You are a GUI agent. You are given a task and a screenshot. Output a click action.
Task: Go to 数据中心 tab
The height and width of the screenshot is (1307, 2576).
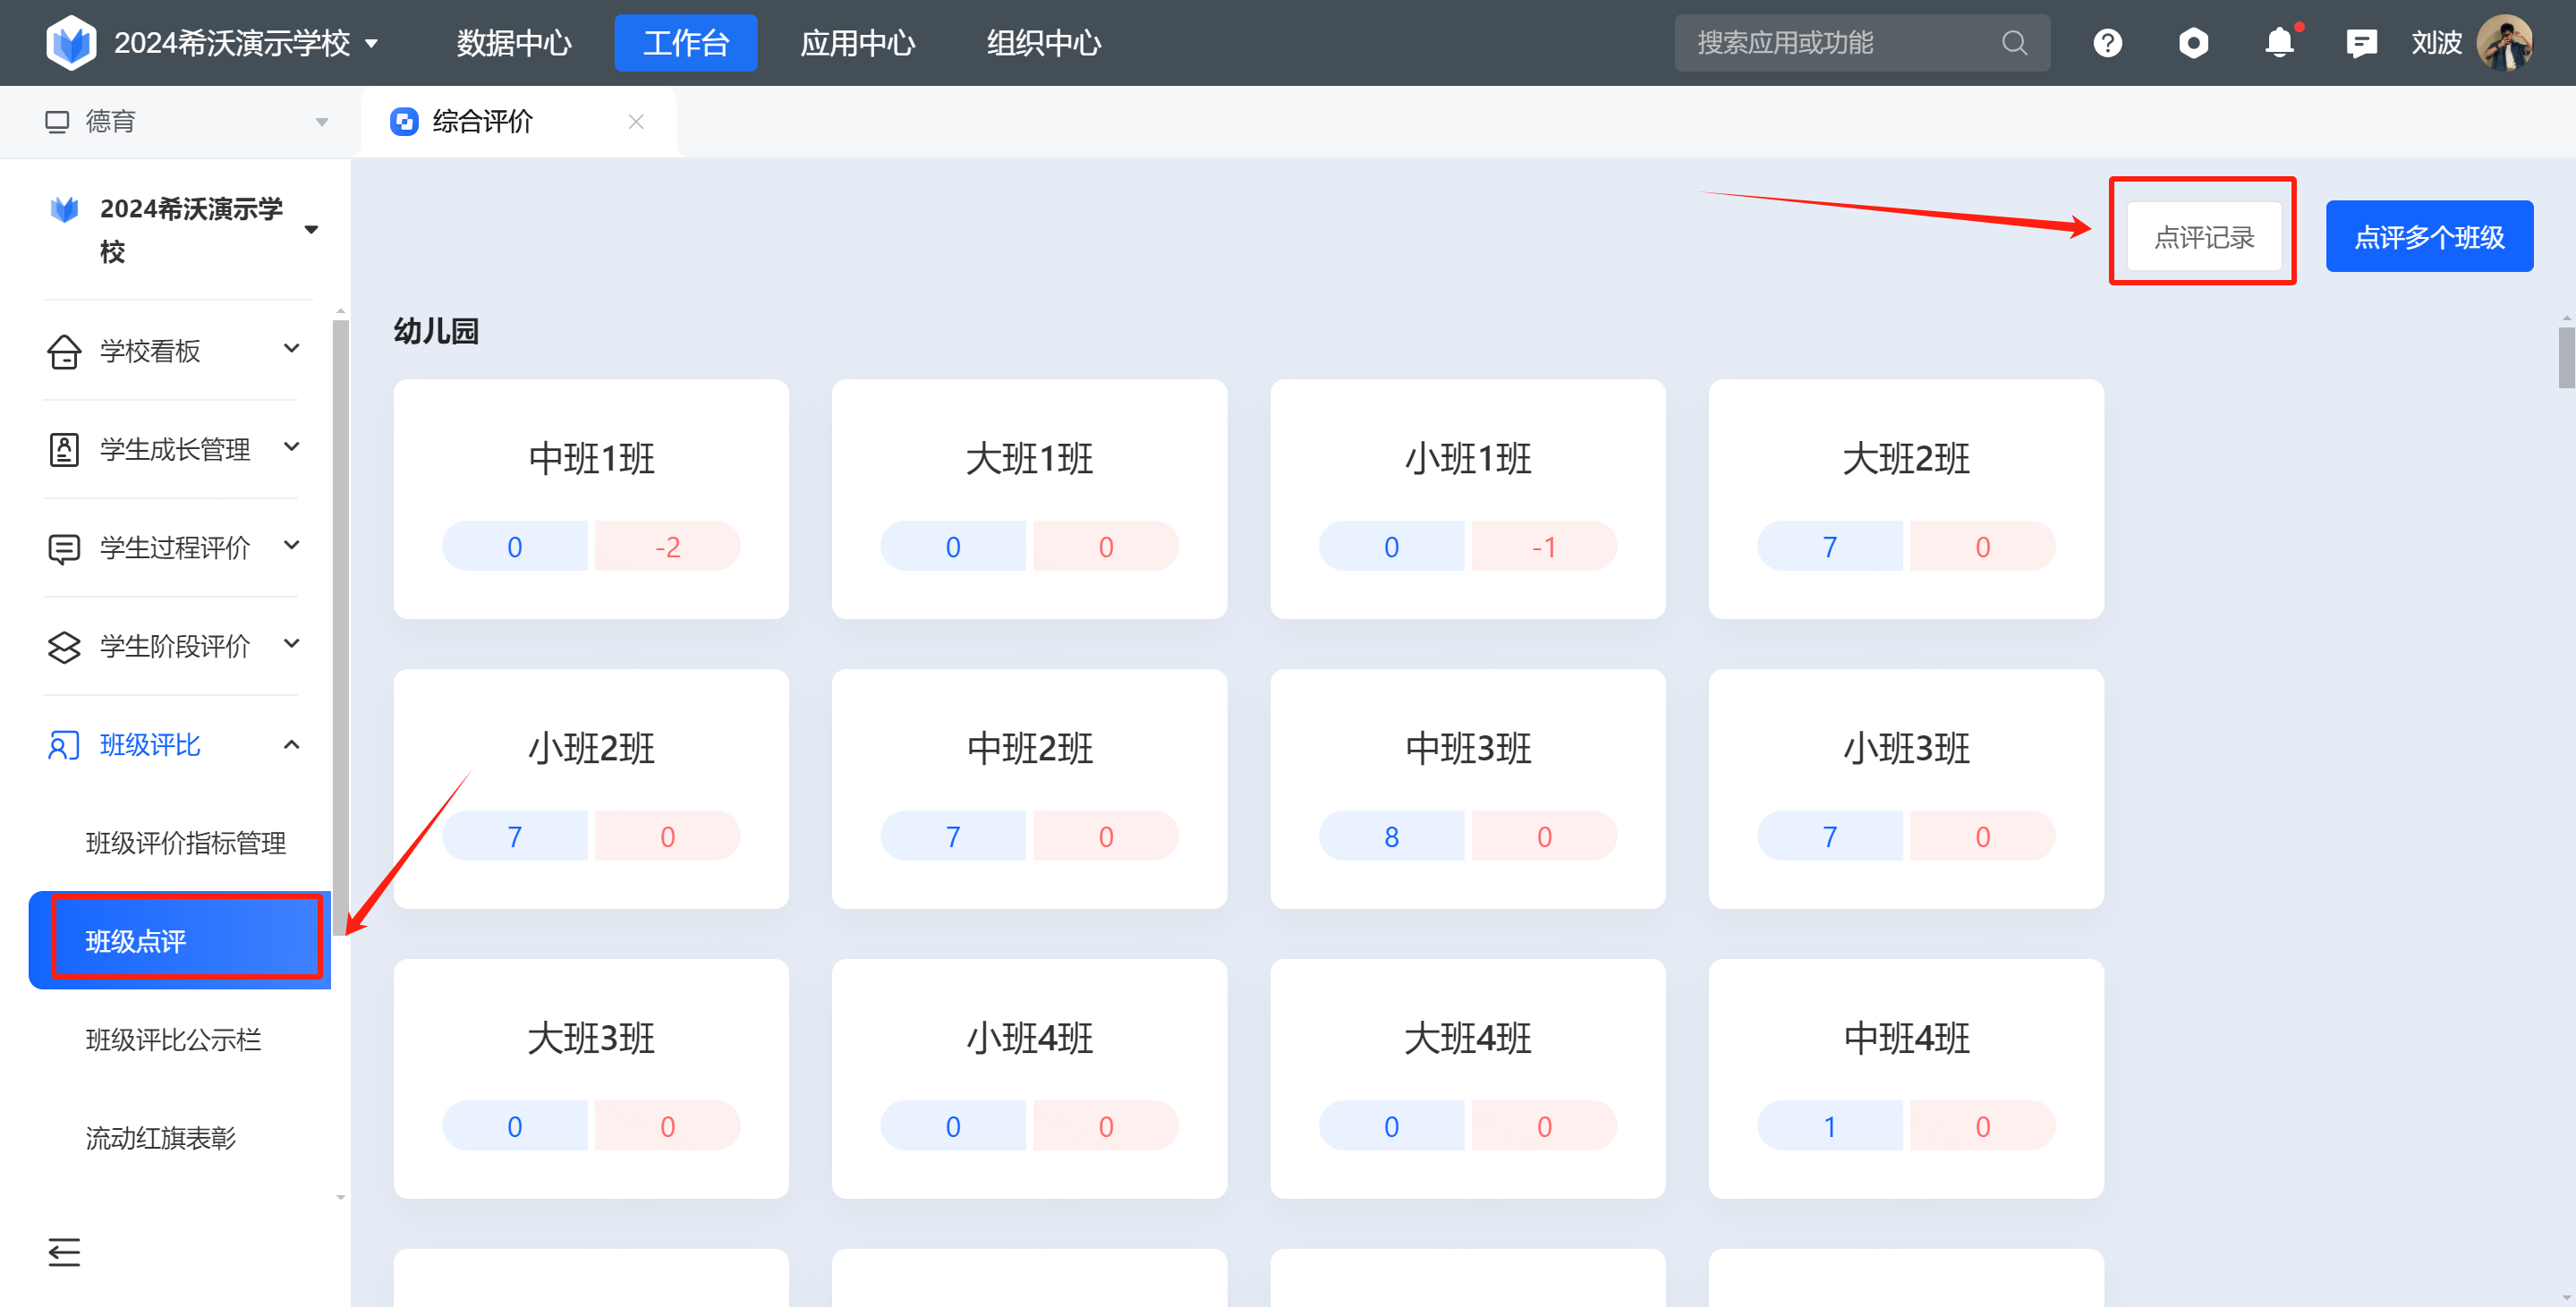click(x=514, y=43)
